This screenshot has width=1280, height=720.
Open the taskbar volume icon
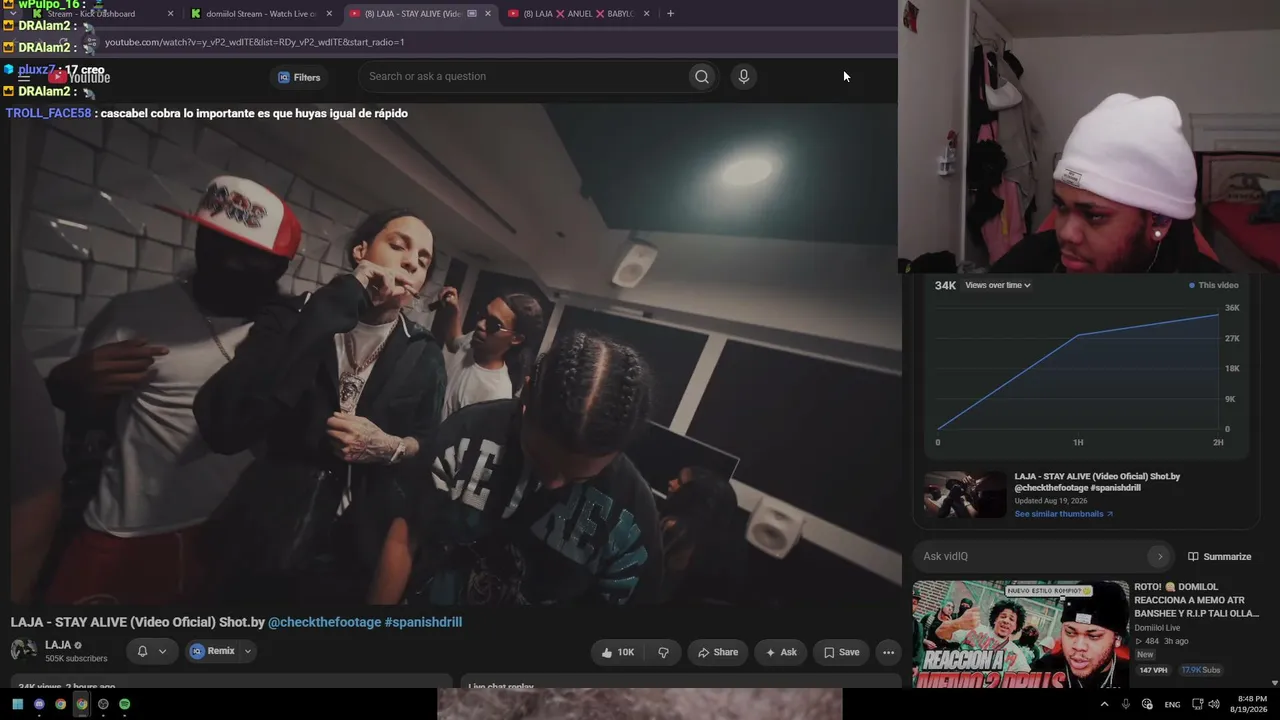pyautogui.click(x=1214, y=704)
